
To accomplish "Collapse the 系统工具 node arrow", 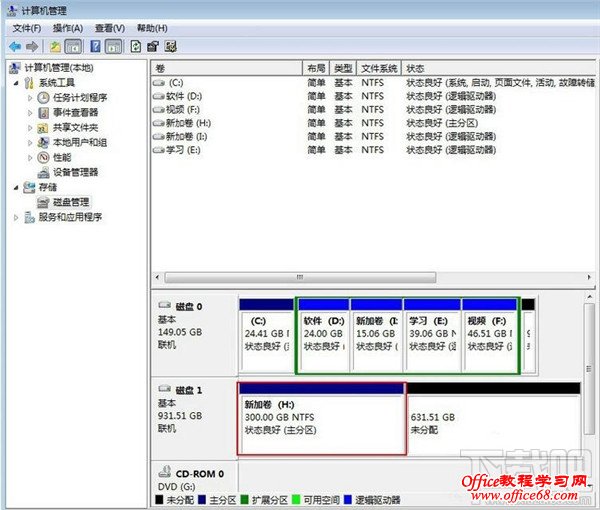I will 16,83.
